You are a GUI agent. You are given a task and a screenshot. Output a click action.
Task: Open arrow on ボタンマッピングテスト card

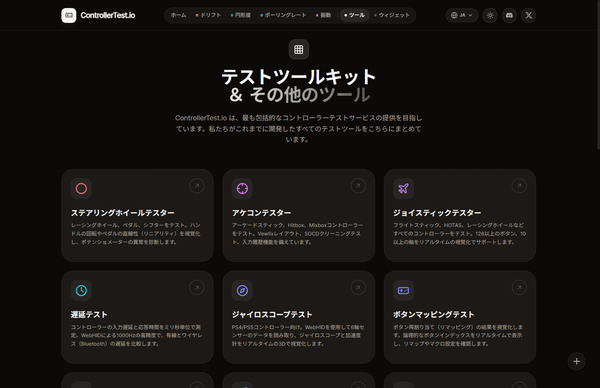point(519,288)
